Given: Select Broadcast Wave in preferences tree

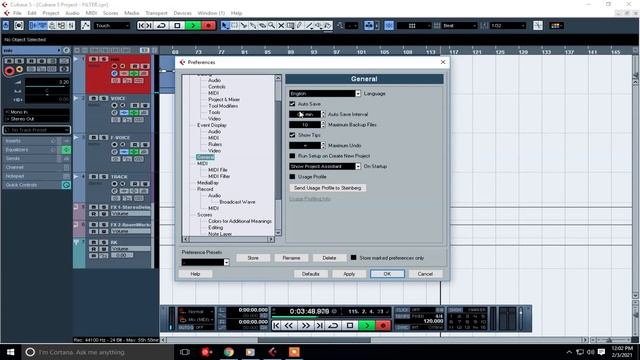Looking at the screenshot, I should coord(237,202).
